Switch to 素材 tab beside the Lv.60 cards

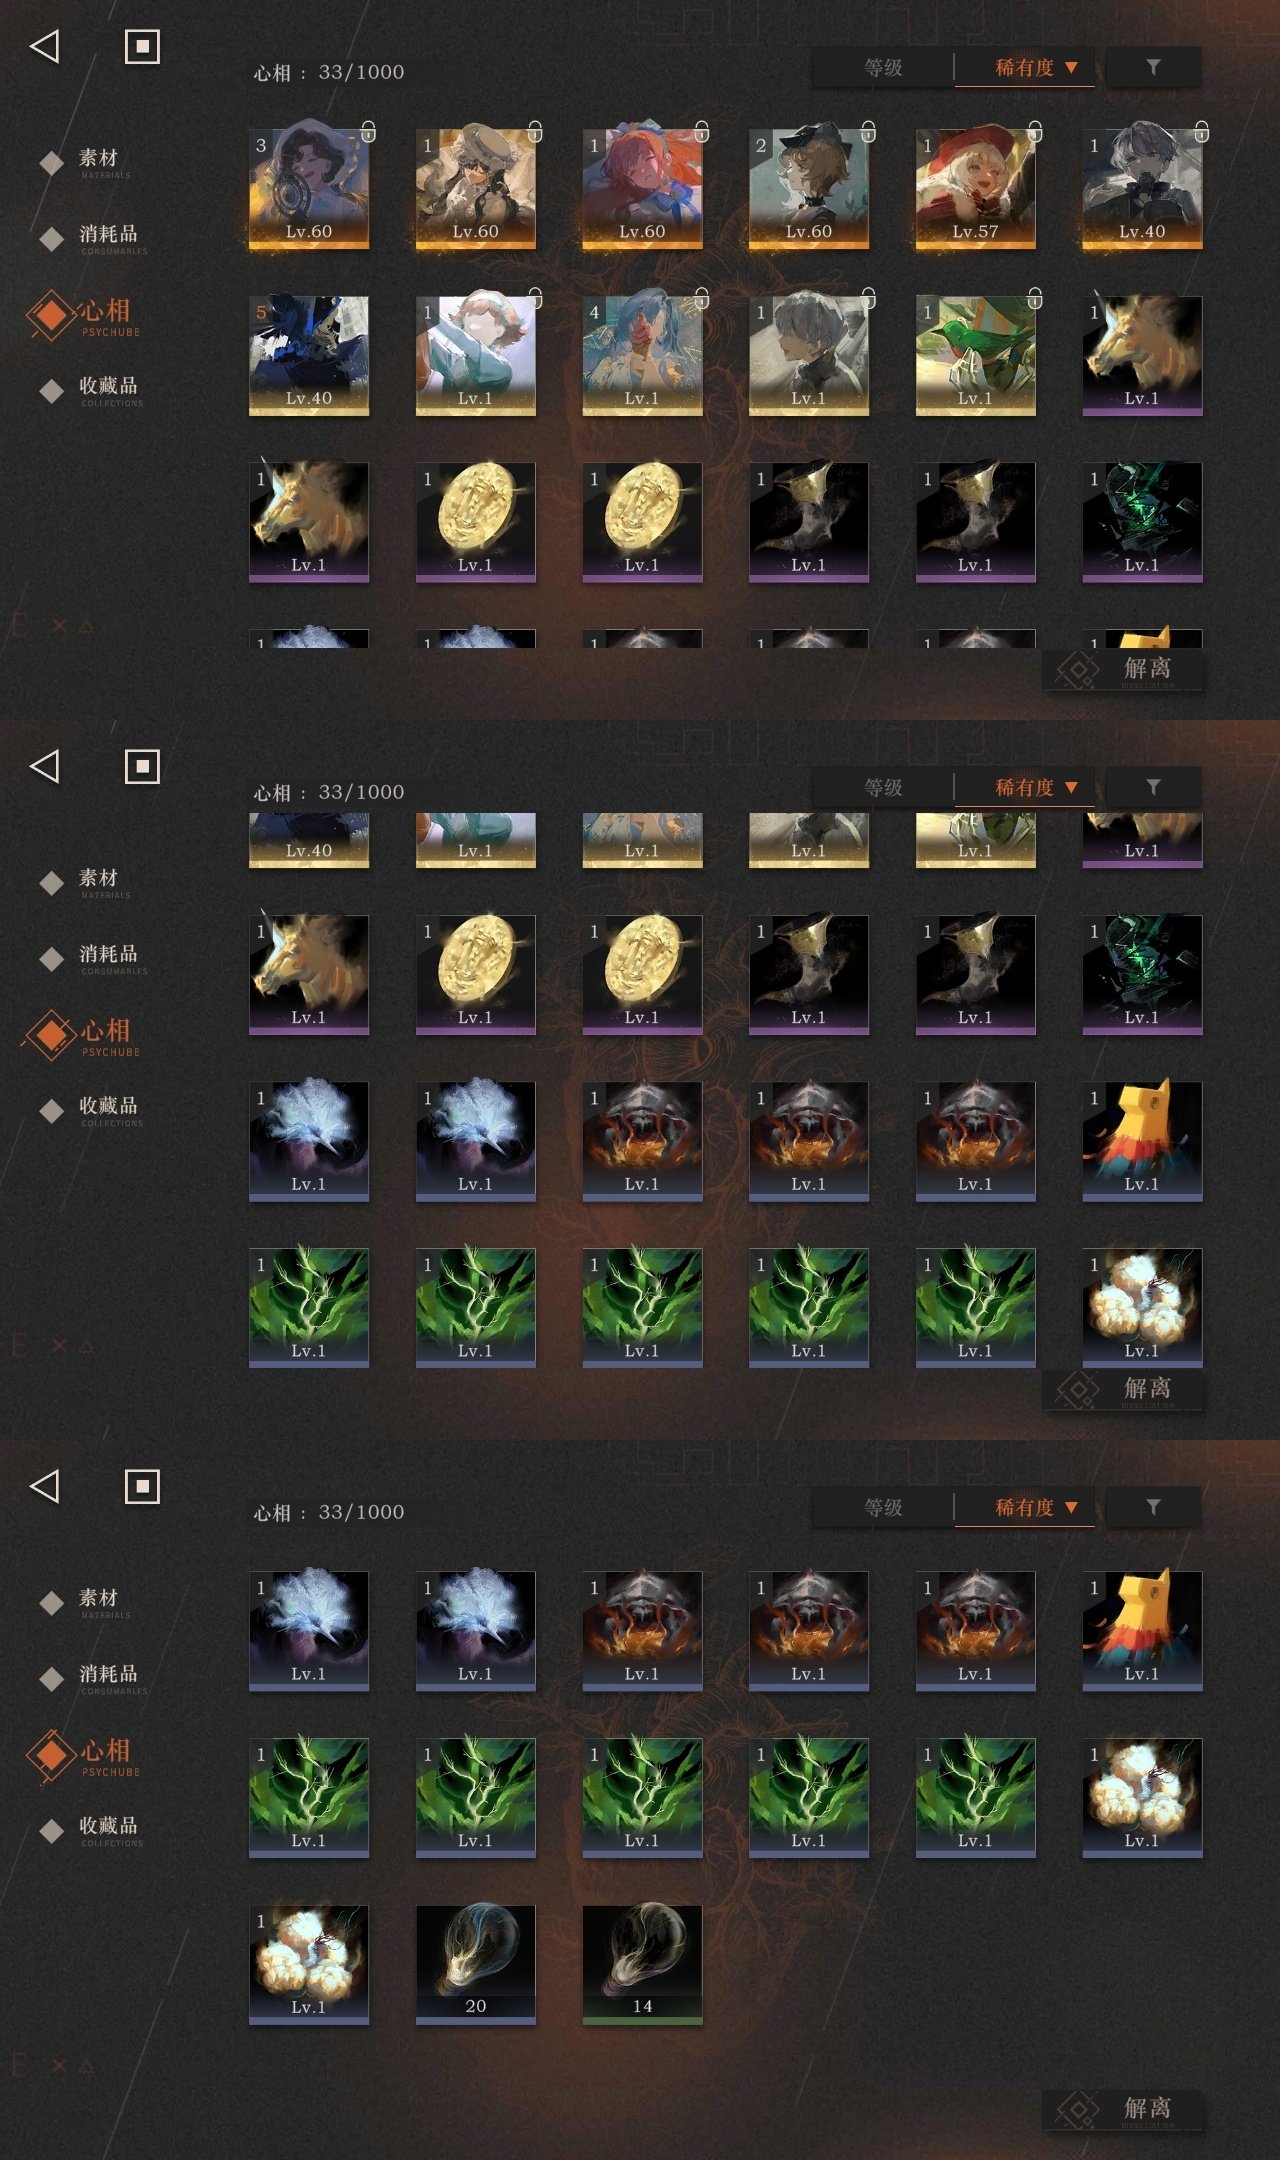[98, 160]
